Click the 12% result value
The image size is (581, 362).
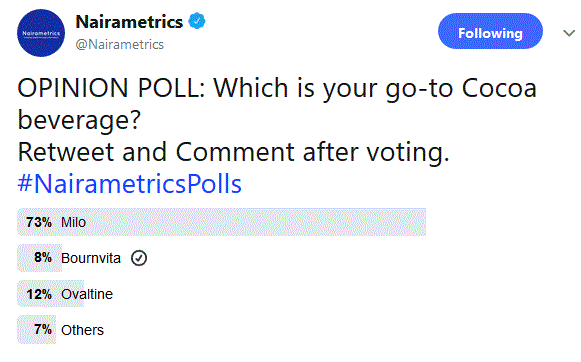[x=39, y=294]
